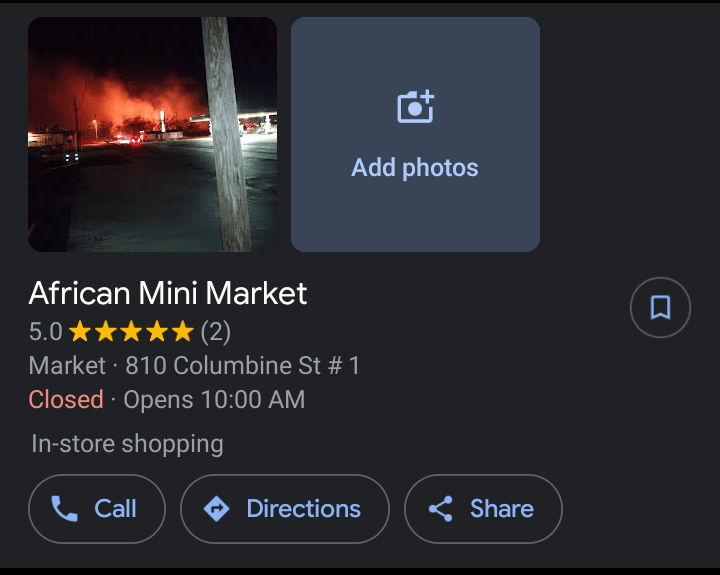Click the 5.0 rating number
The image size is (720, 575).
(45, 331)
